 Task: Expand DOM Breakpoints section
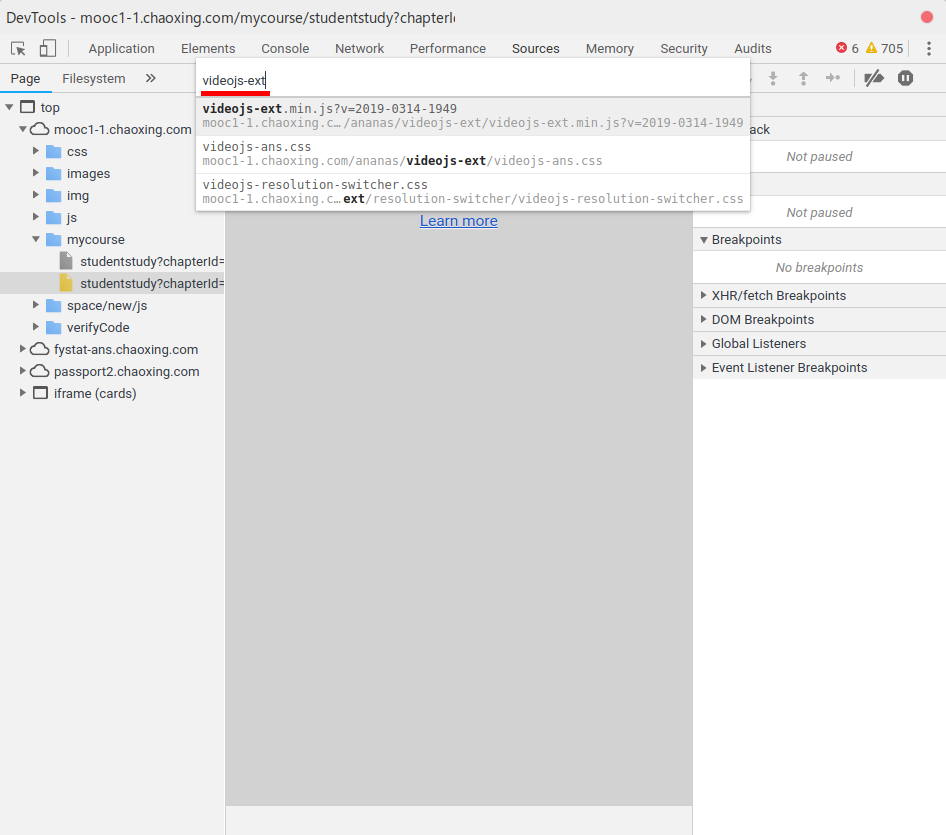coord(703,319)
